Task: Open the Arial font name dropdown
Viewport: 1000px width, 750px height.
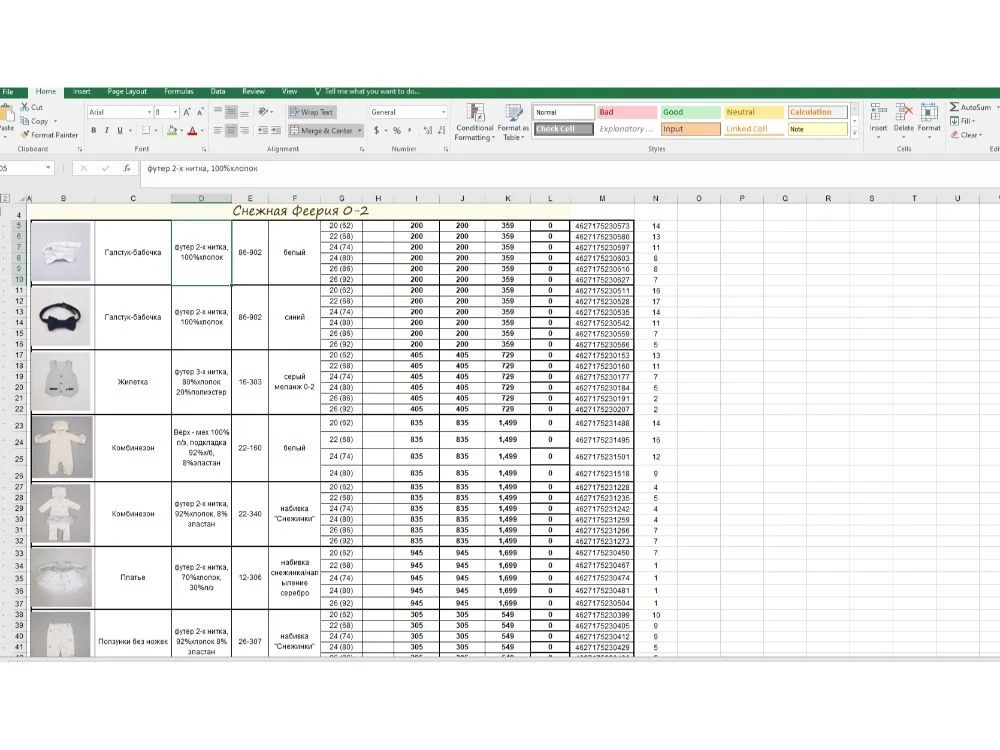Action: click(149, 112)
